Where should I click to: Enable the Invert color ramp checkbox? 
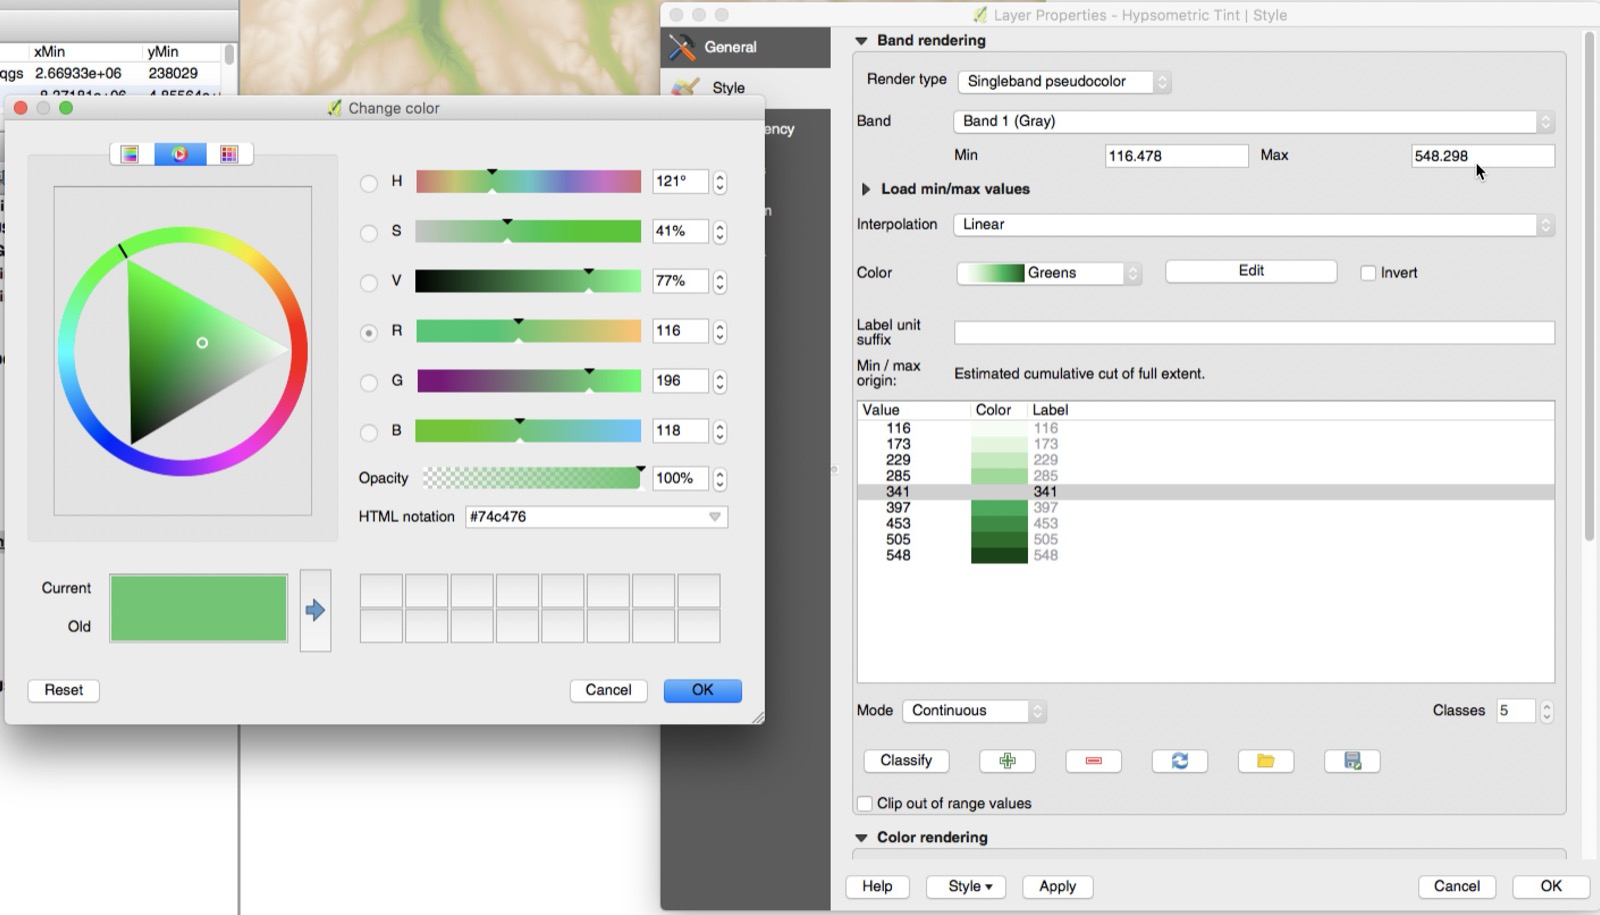point(1368,273)
